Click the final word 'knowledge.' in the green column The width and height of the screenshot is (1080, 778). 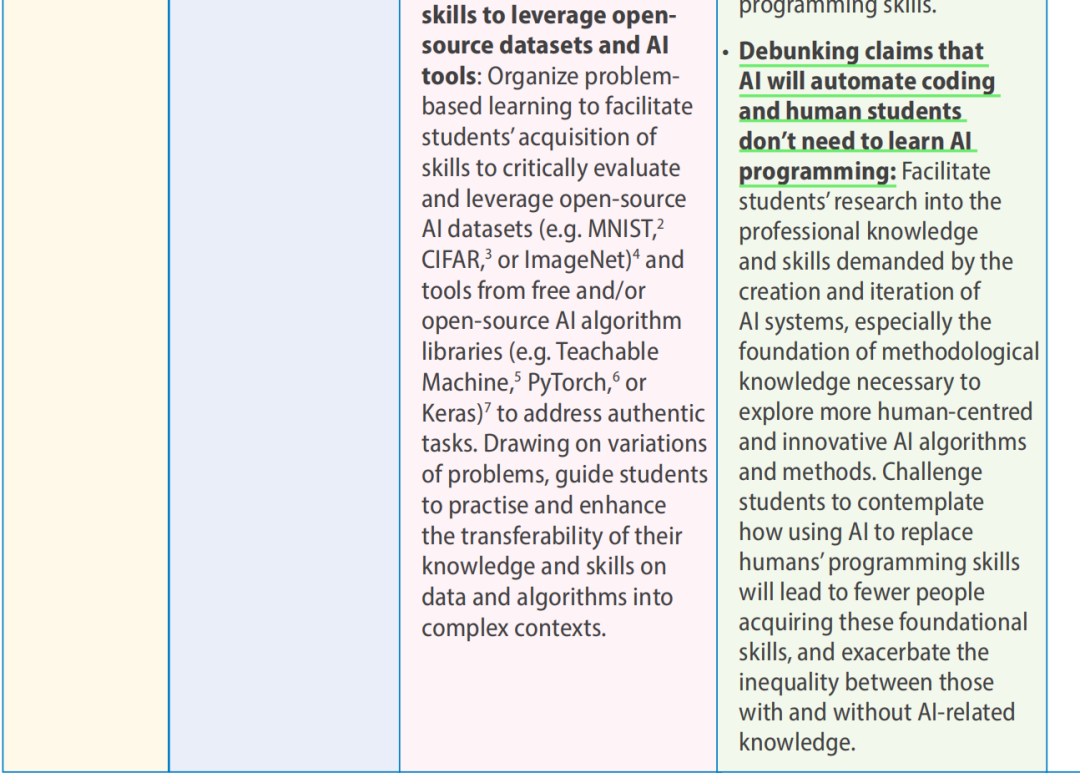coord(797,742)
